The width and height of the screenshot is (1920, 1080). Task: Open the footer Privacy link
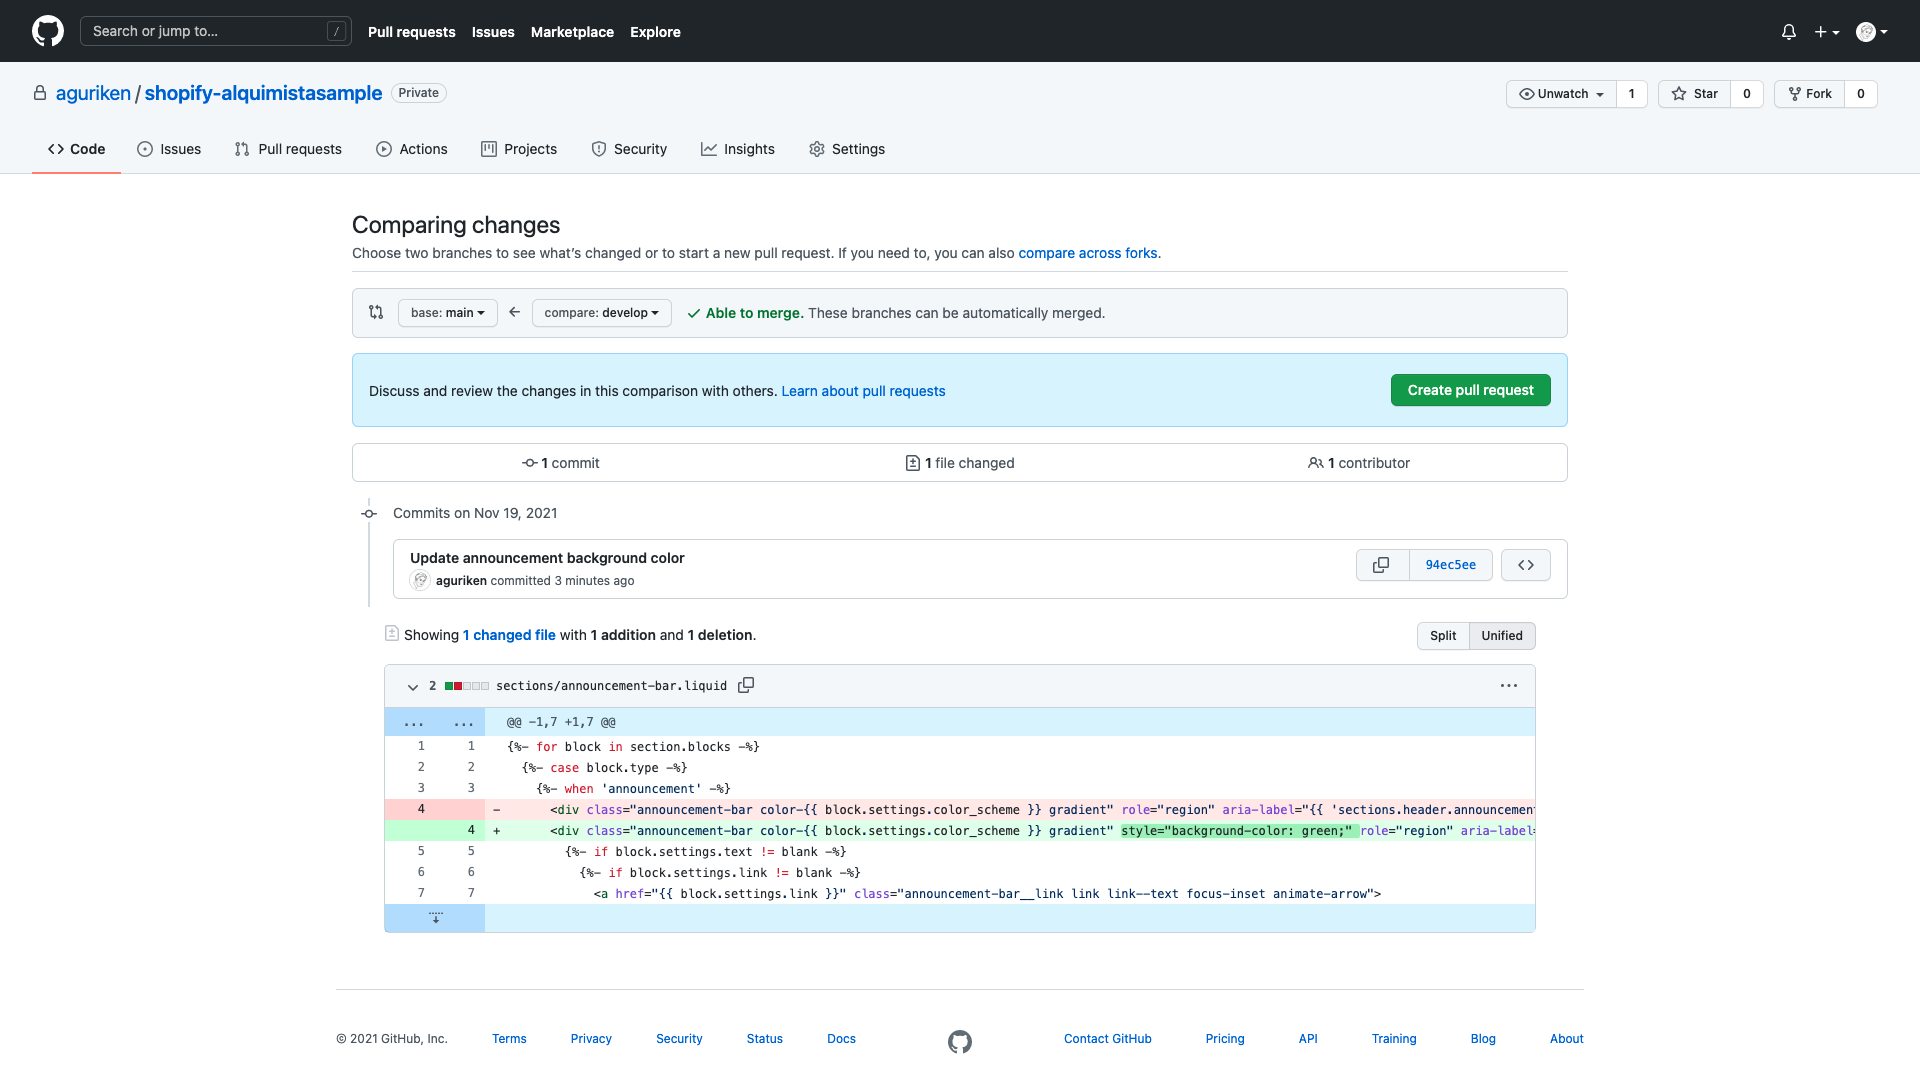591,1039
